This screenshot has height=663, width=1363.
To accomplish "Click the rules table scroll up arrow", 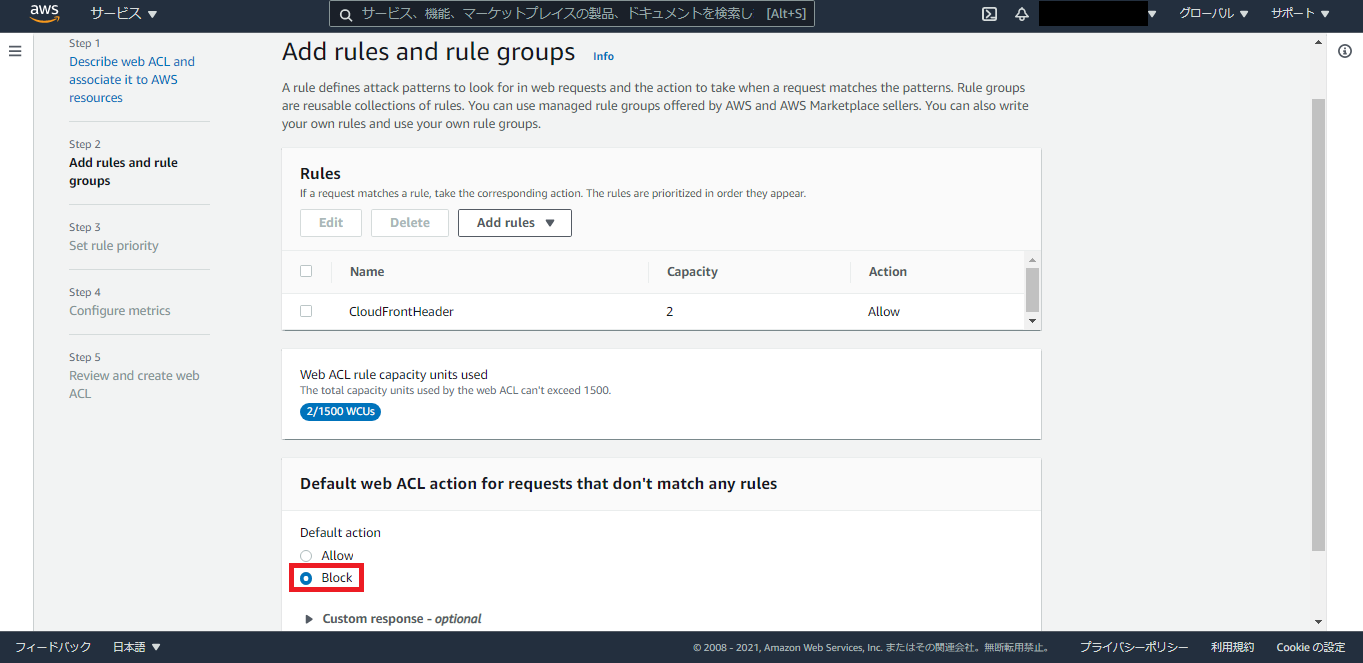I will click(x=1033, y=260).
